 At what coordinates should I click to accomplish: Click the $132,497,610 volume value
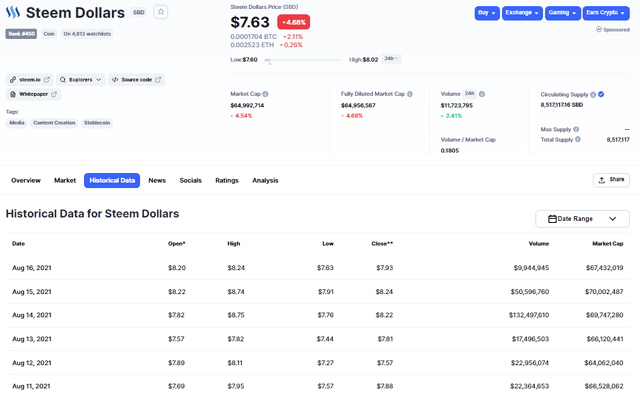529,315
